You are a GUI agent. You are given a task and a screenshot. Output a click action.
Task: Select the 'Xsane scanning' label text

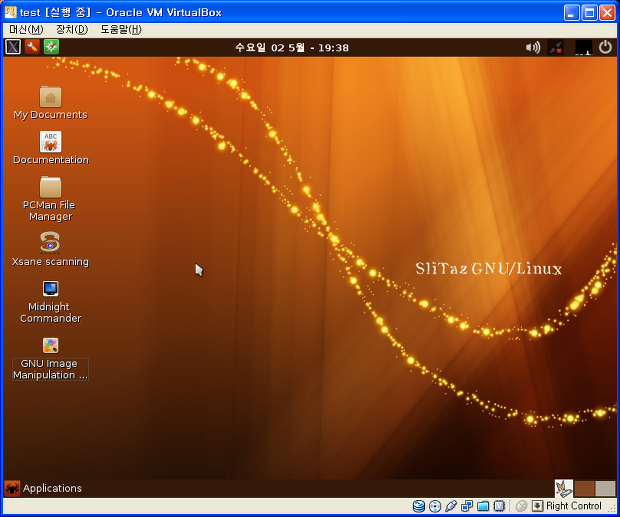[51, 262]
